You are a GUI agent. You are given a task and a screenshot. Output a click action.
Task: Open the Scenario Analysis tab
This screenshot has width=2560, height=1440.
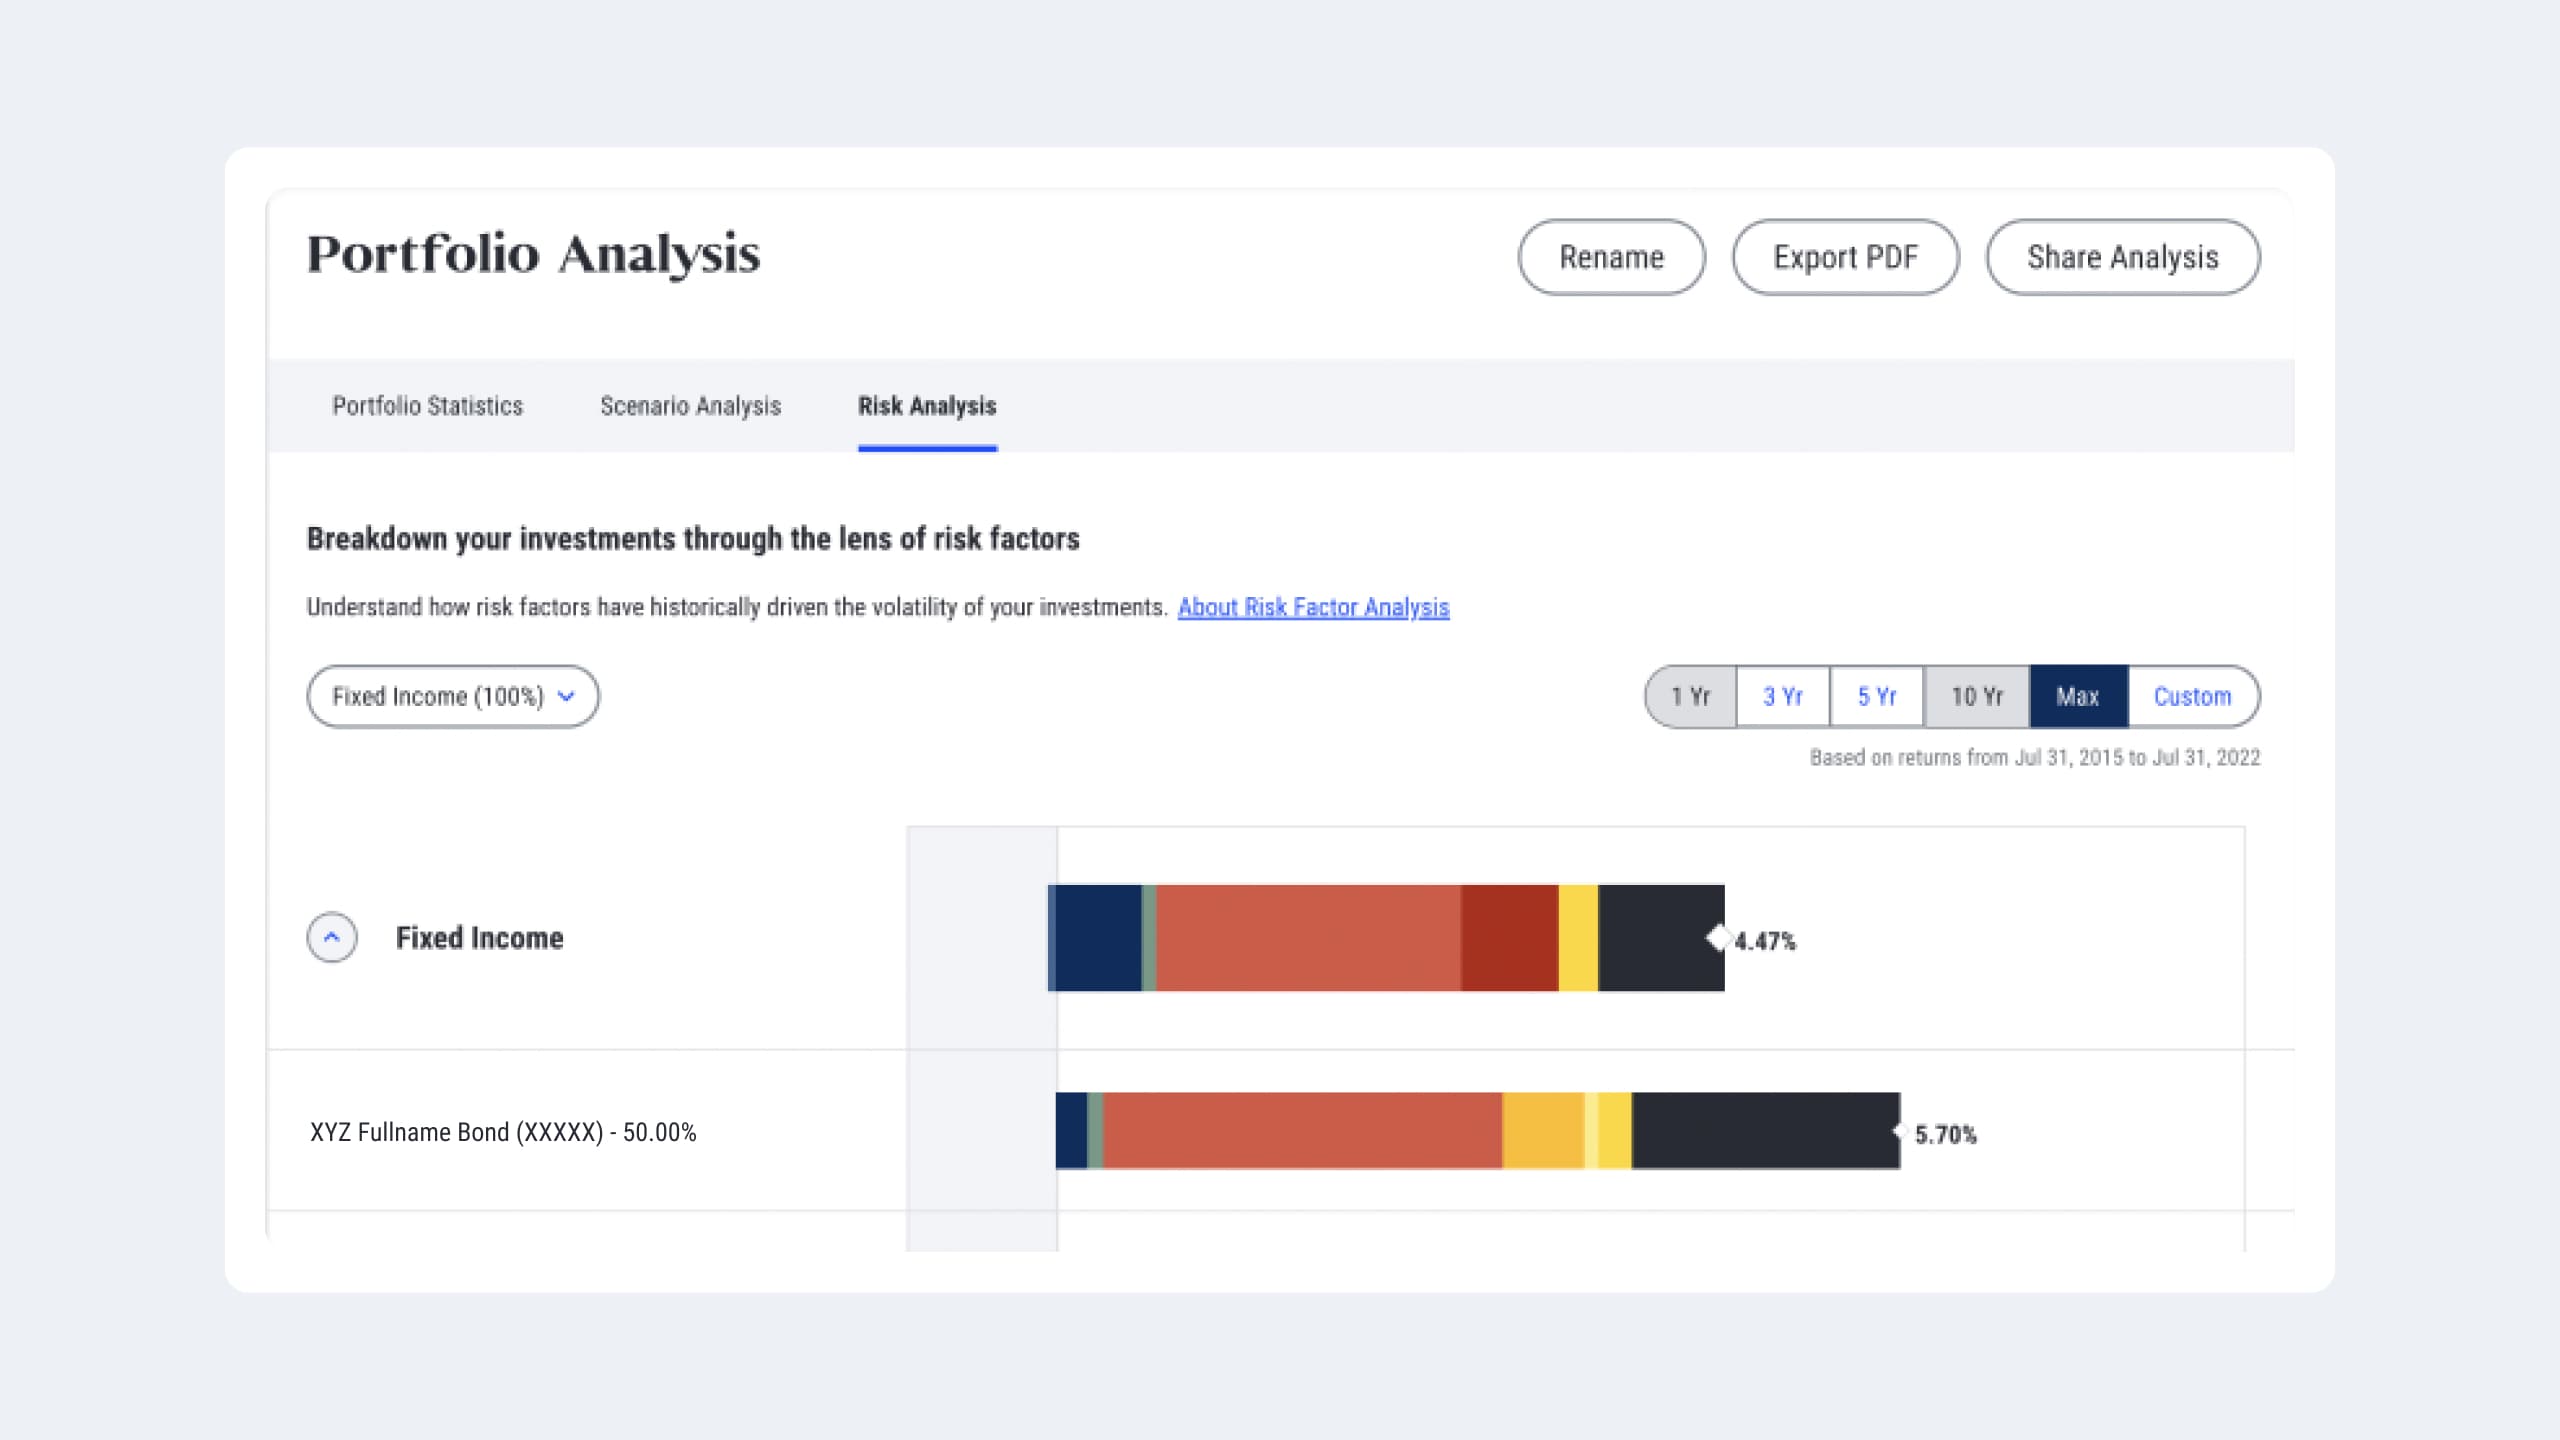(691, 406)
